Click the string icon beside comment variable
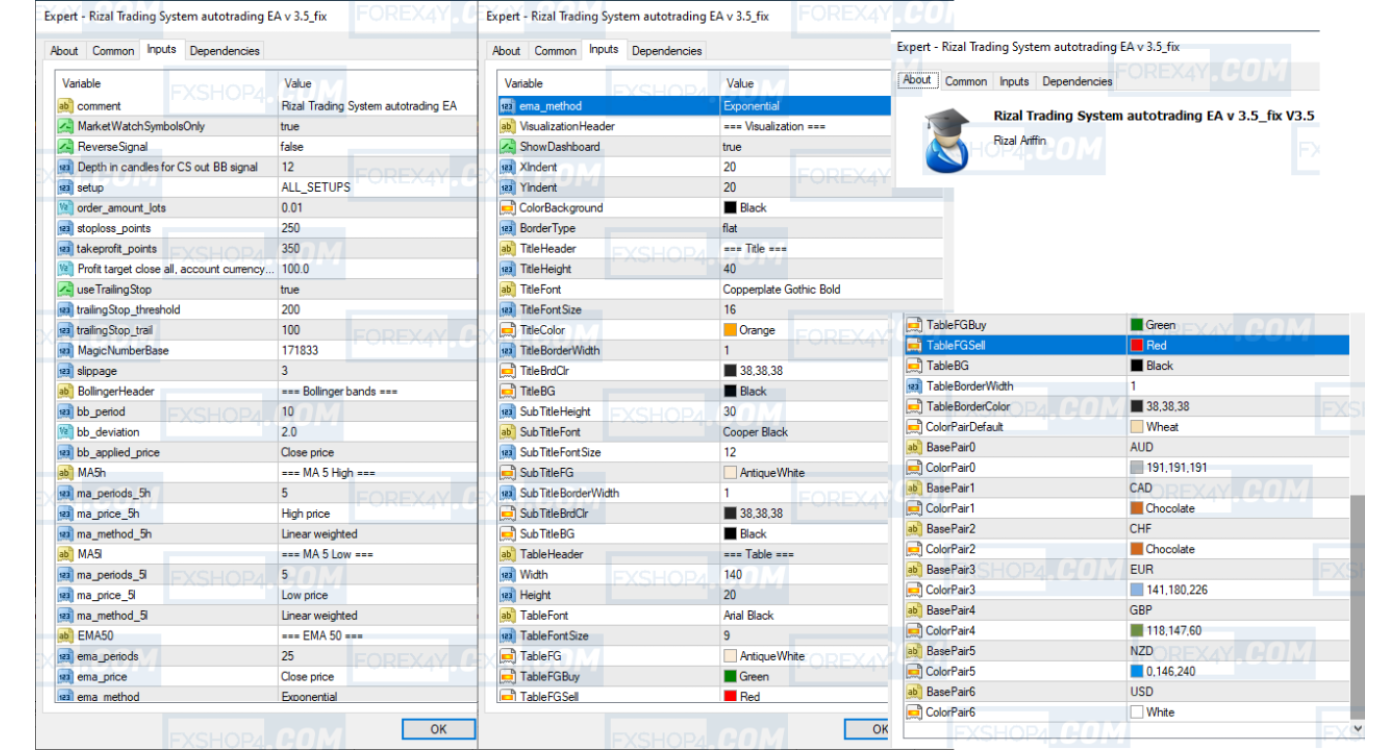The width and height of the screenshot is (1400, 750). [x=65, y=106]
